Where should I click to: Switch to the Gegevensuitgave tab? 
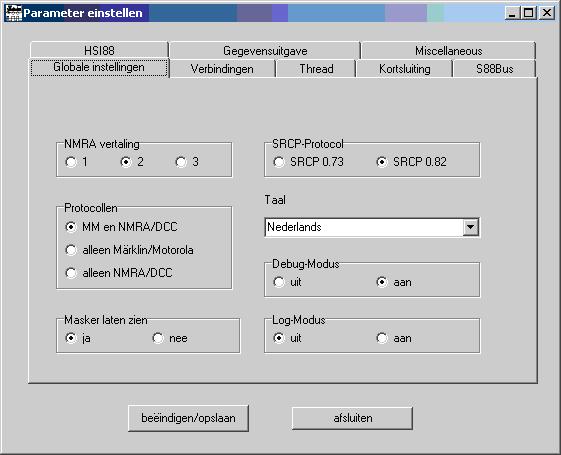tap(265, 50)
